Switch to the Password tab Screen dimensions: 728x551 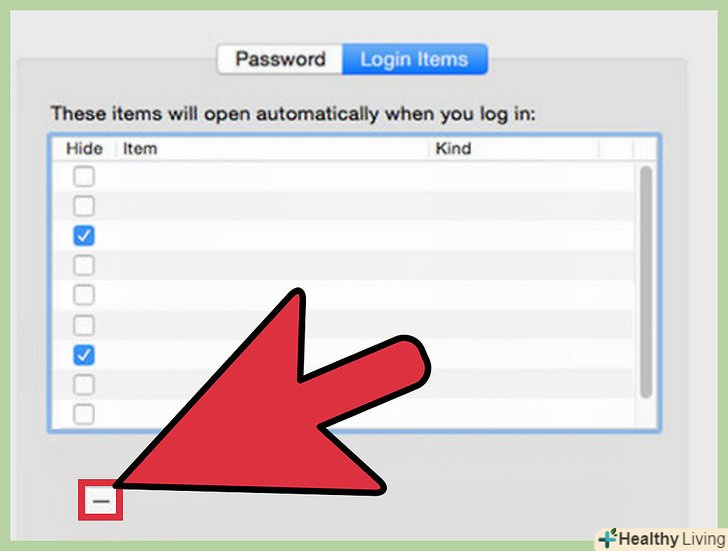[280, 59]
